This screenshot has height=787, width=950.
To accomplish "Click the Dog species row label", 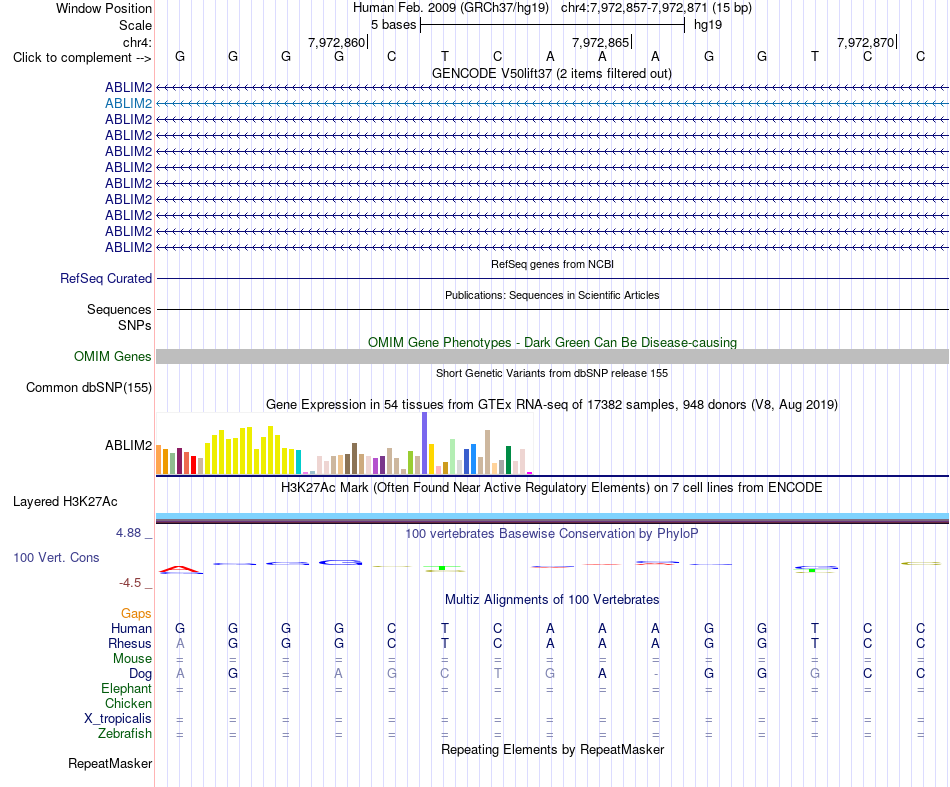I will pos(141,674).
